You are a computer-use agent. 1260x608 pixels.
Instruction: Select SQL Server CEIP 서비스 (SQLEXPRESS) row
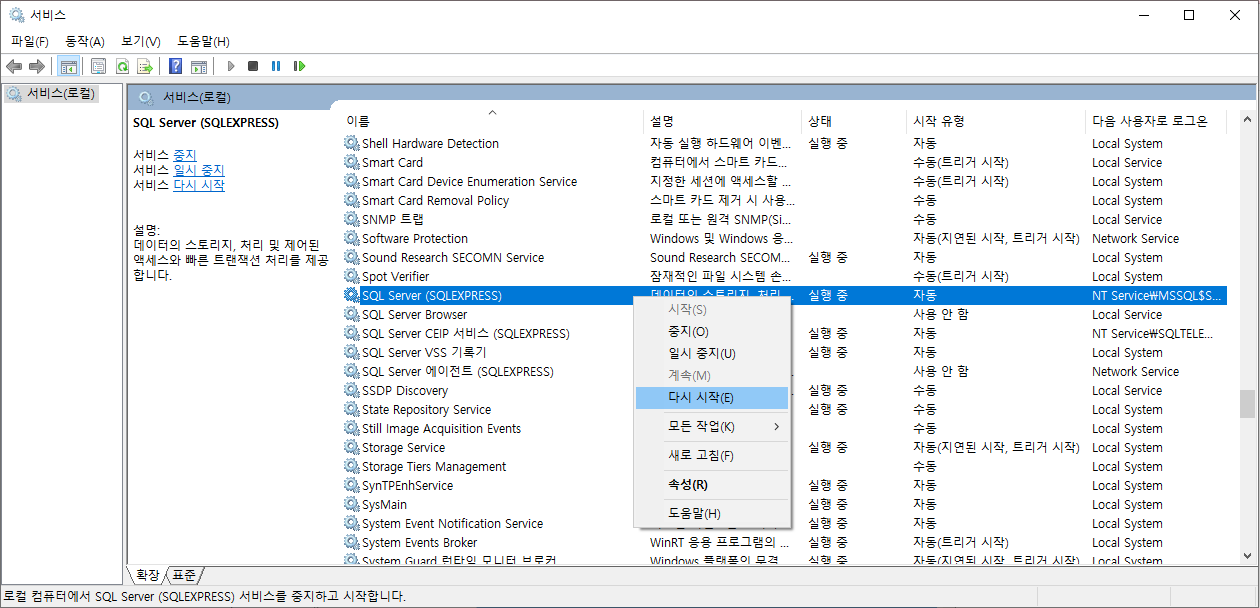pos(784,333)
